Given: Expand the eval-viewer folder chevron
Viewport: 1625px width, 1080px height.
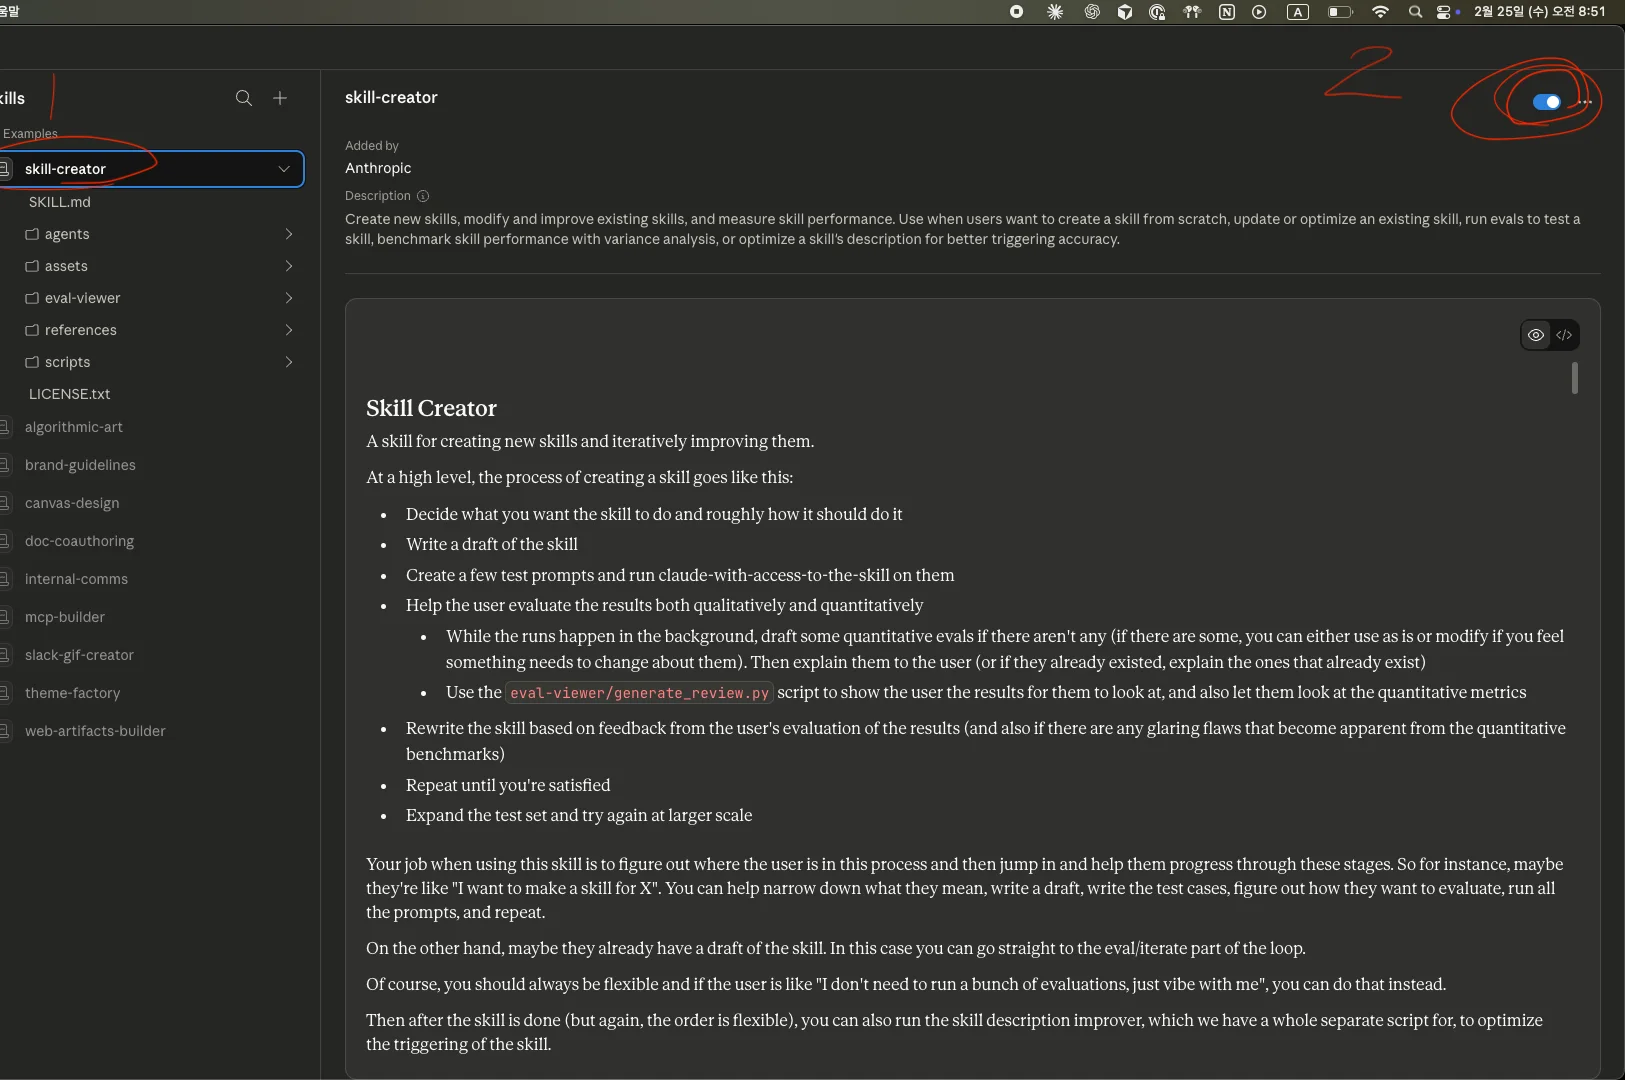Looking at the screenshot, I should point(289,298).
